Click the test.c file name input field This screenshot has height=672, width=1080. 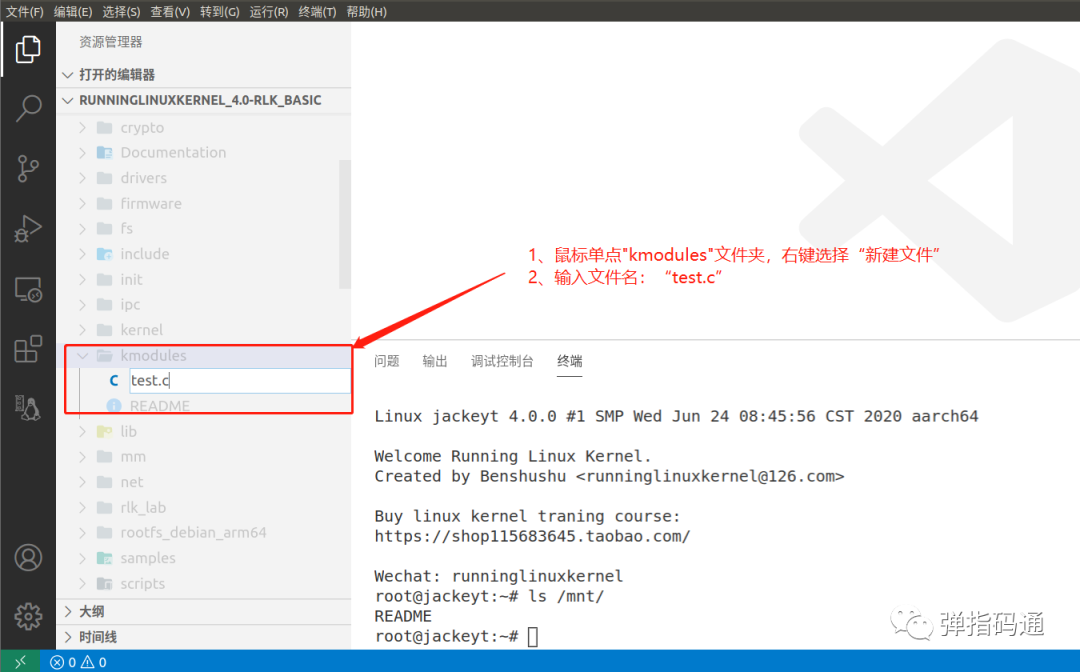pyautogui.click(x=240, y=381)
